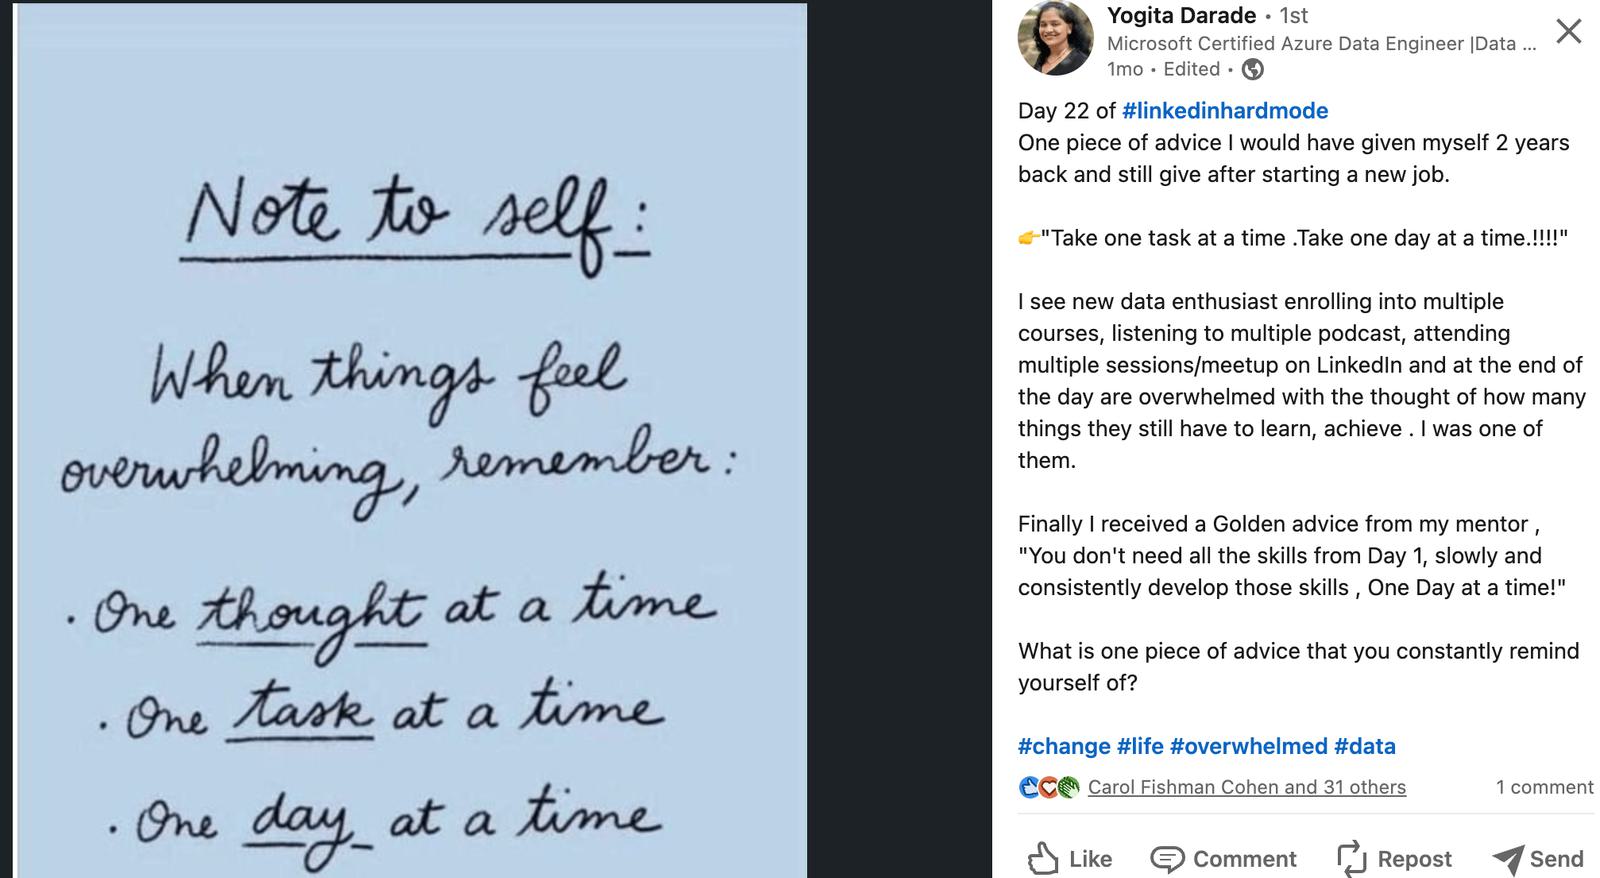The height and width of the screenshot is (878, 1600).
Task: Click the reaction emoji icons cluster
Action: [1048, 787]
